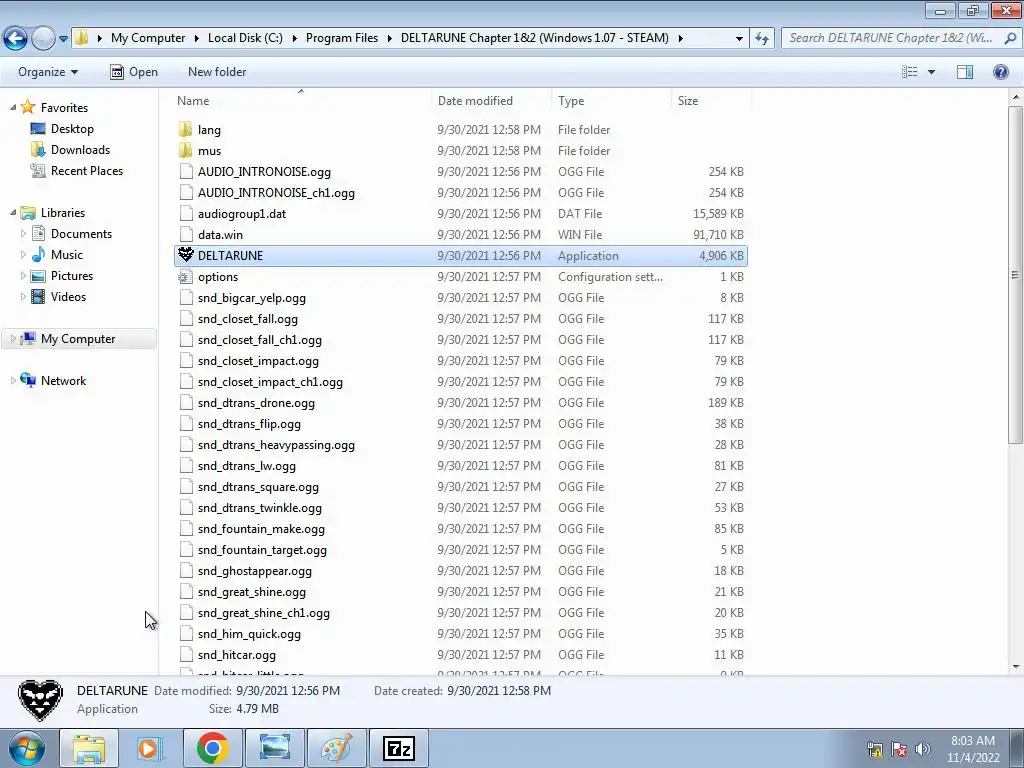Select the file snd_dtrans_drone.ogg
Viewport: 1024px width, 768px height.
point(256,403)
